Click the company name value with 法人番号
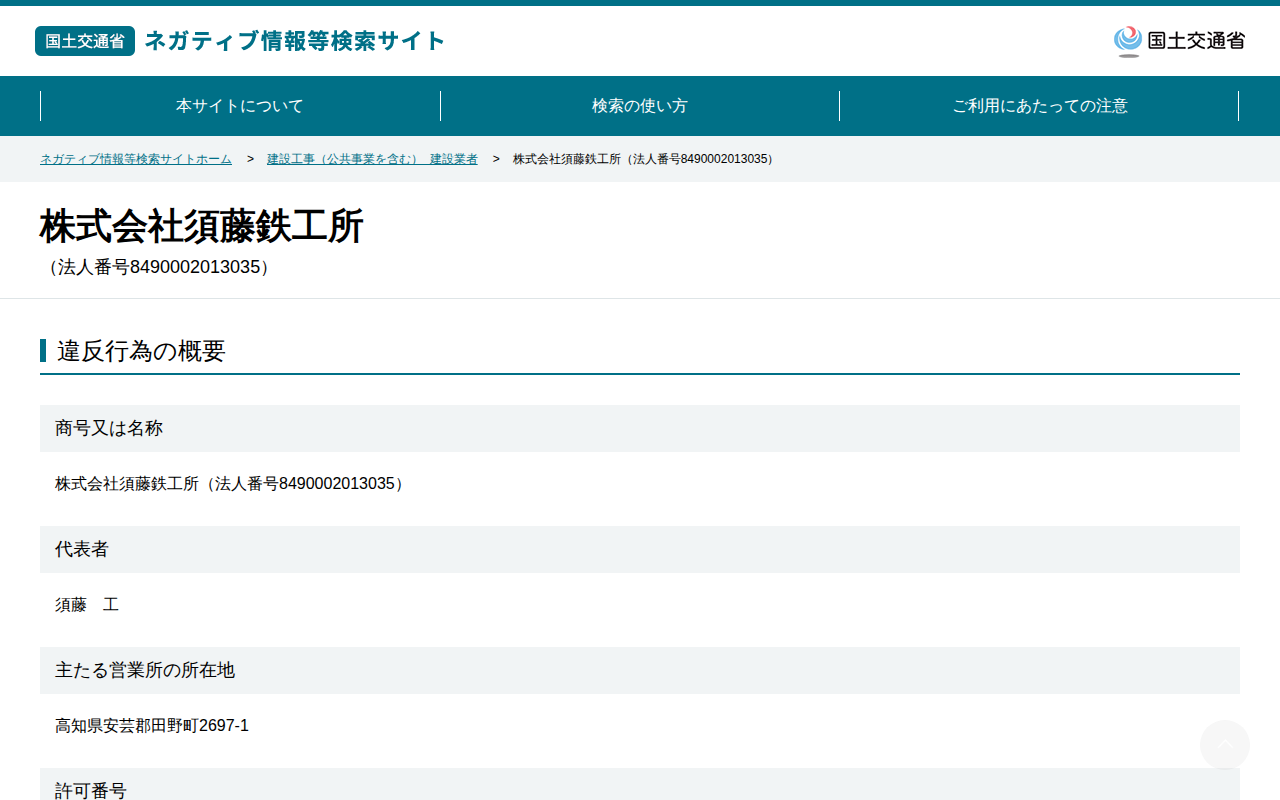The height and width of the screenshot is (800, 1280). [231, 484]
